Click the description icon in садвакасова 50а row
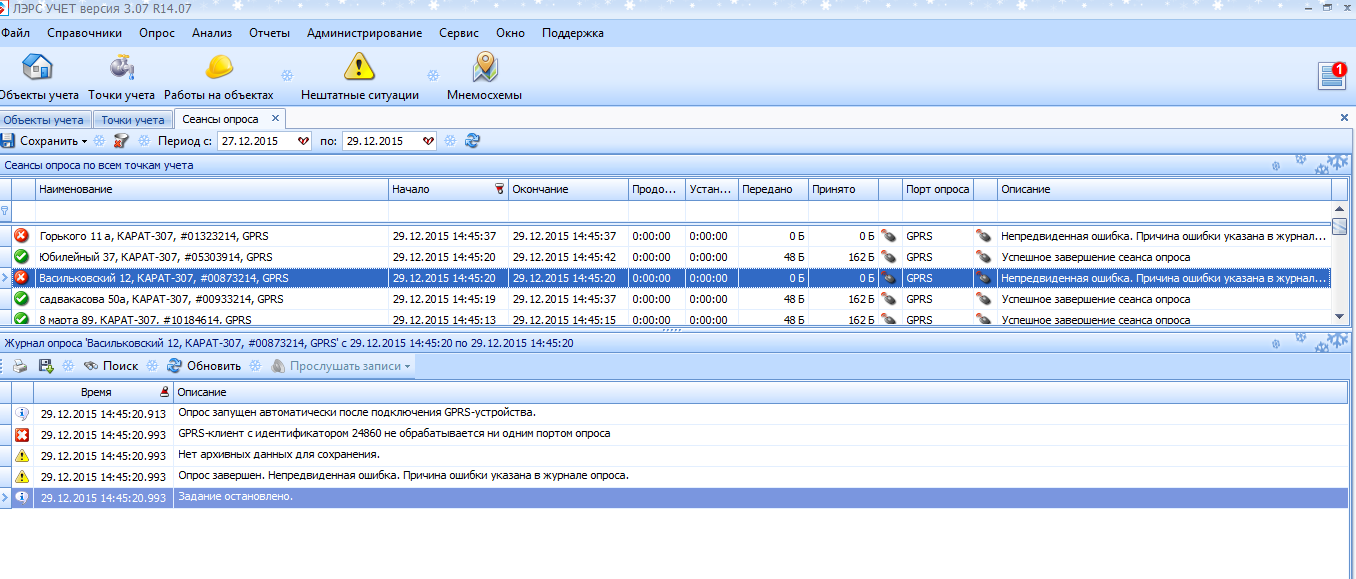 [985, 299]
